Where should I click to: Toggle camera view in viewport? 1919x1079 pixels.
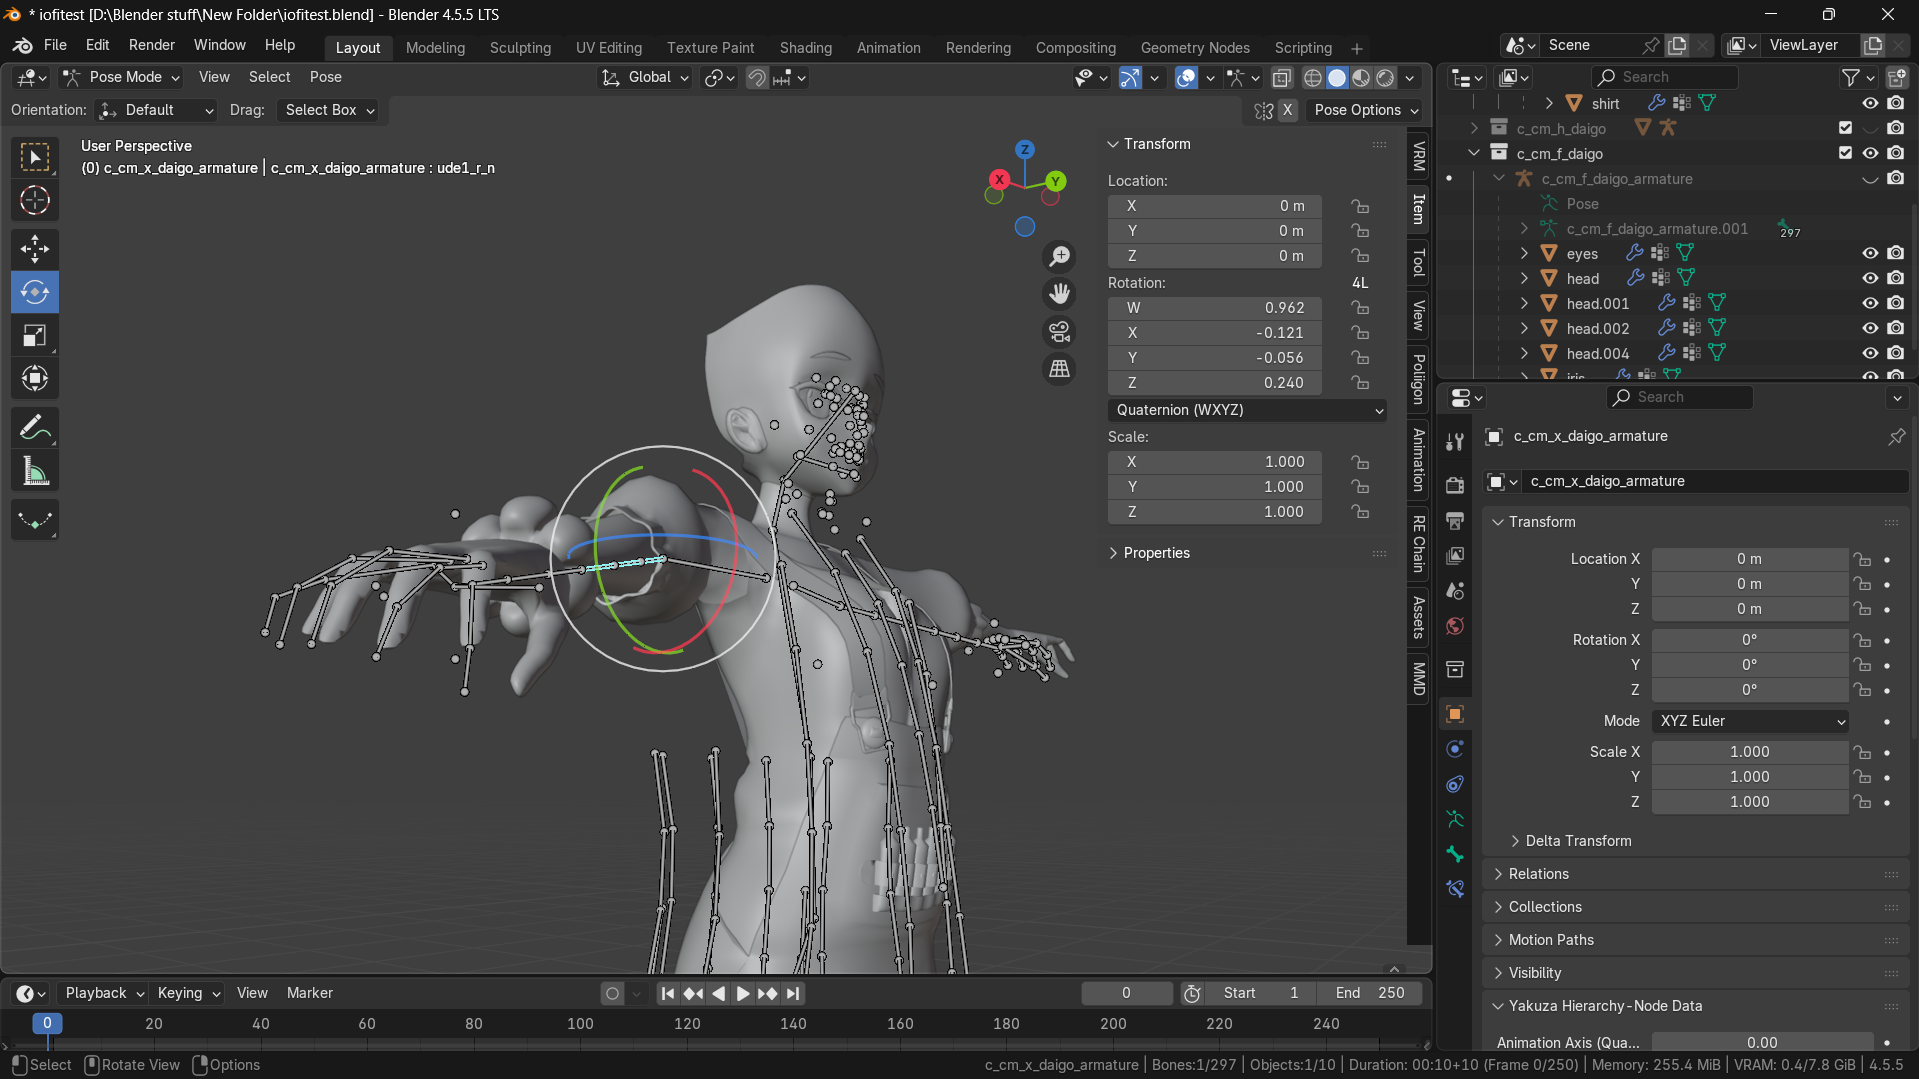pyautogui.click(x=1059, y=331)
